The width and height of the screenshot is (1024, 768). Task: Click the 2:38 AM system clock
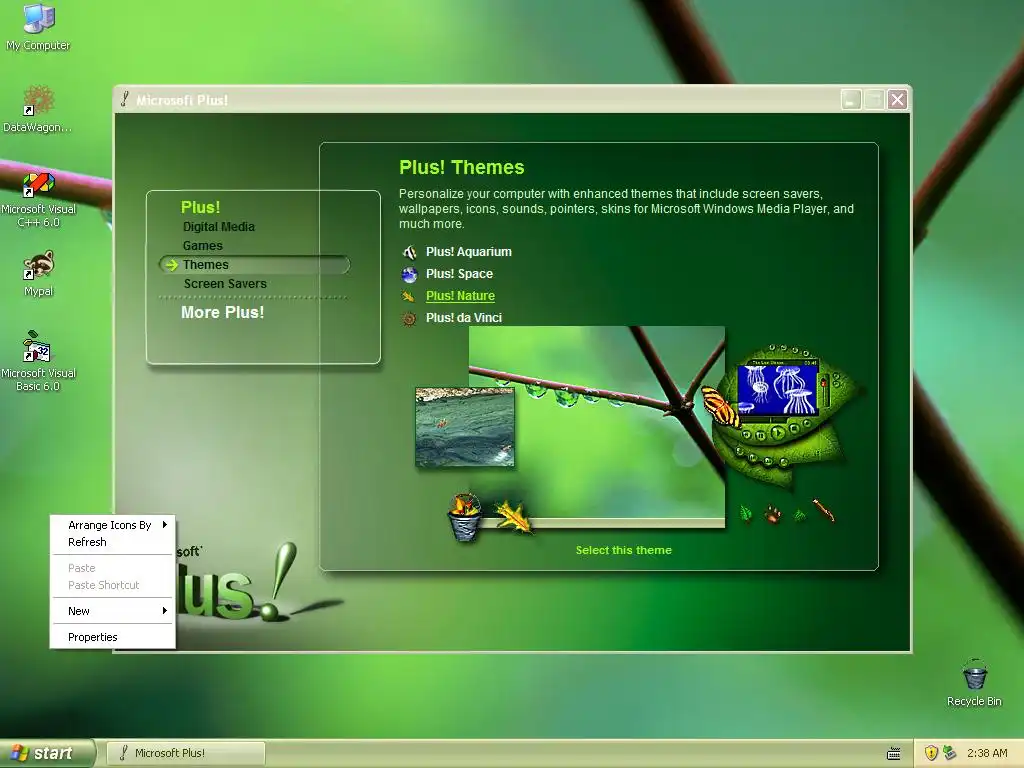point(987,753)
